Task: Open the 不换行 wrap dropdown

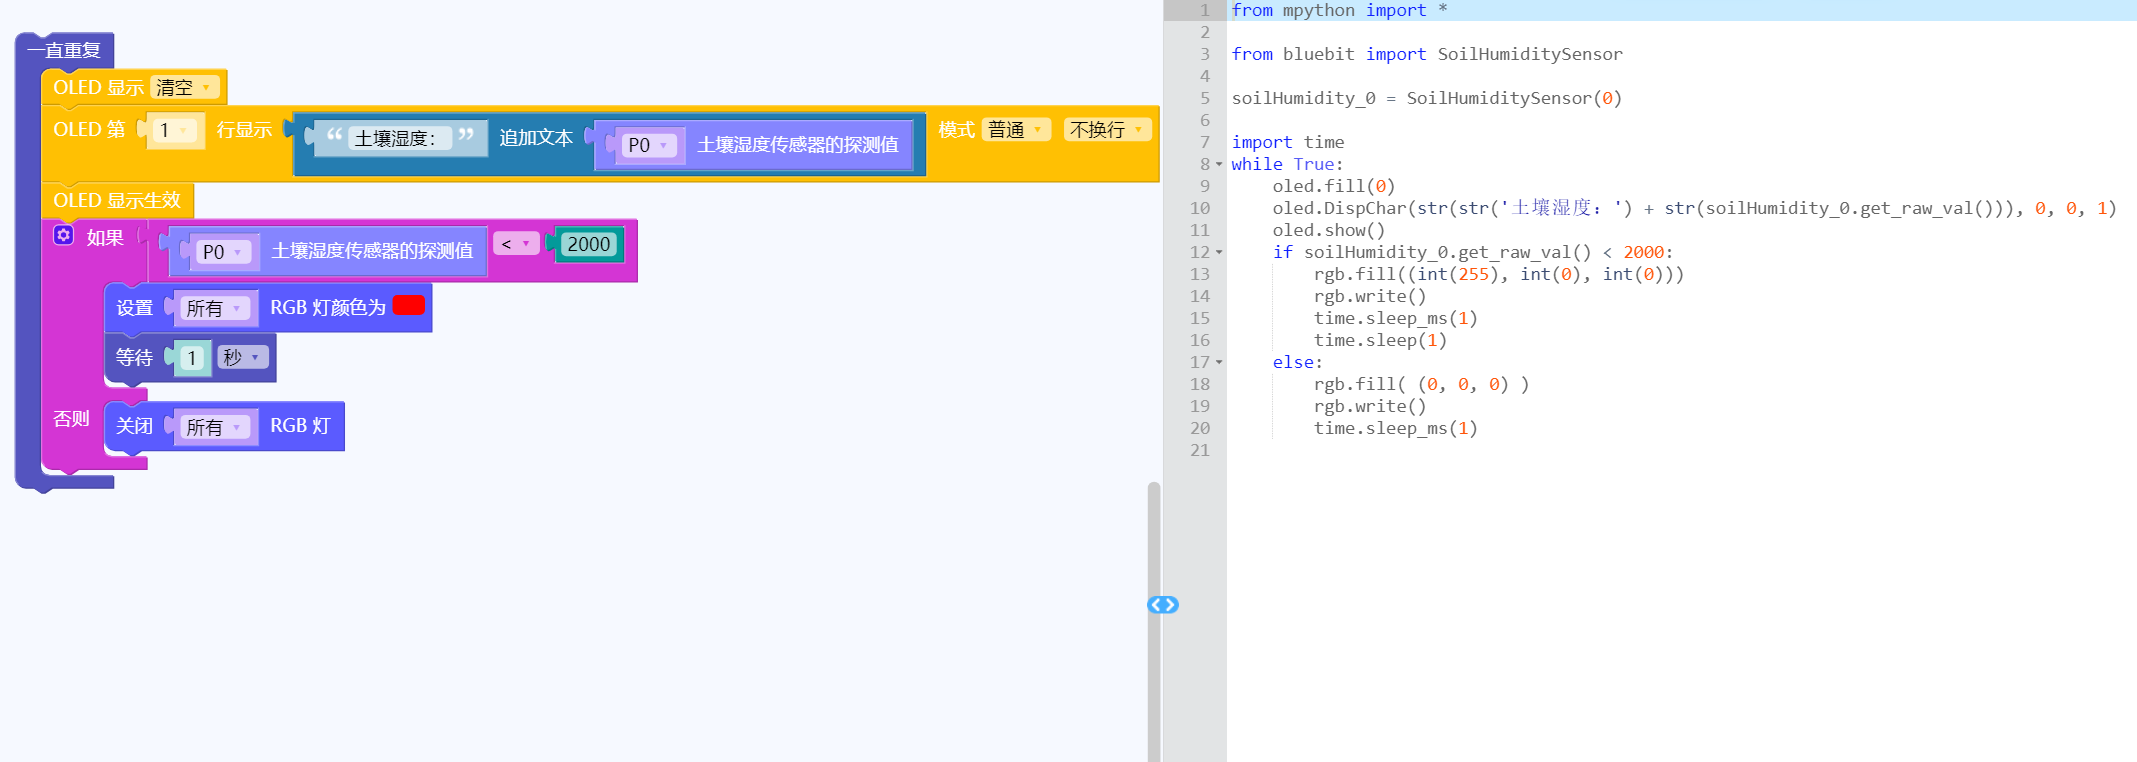Action: pyautogui.click(x=1106, y=130)
